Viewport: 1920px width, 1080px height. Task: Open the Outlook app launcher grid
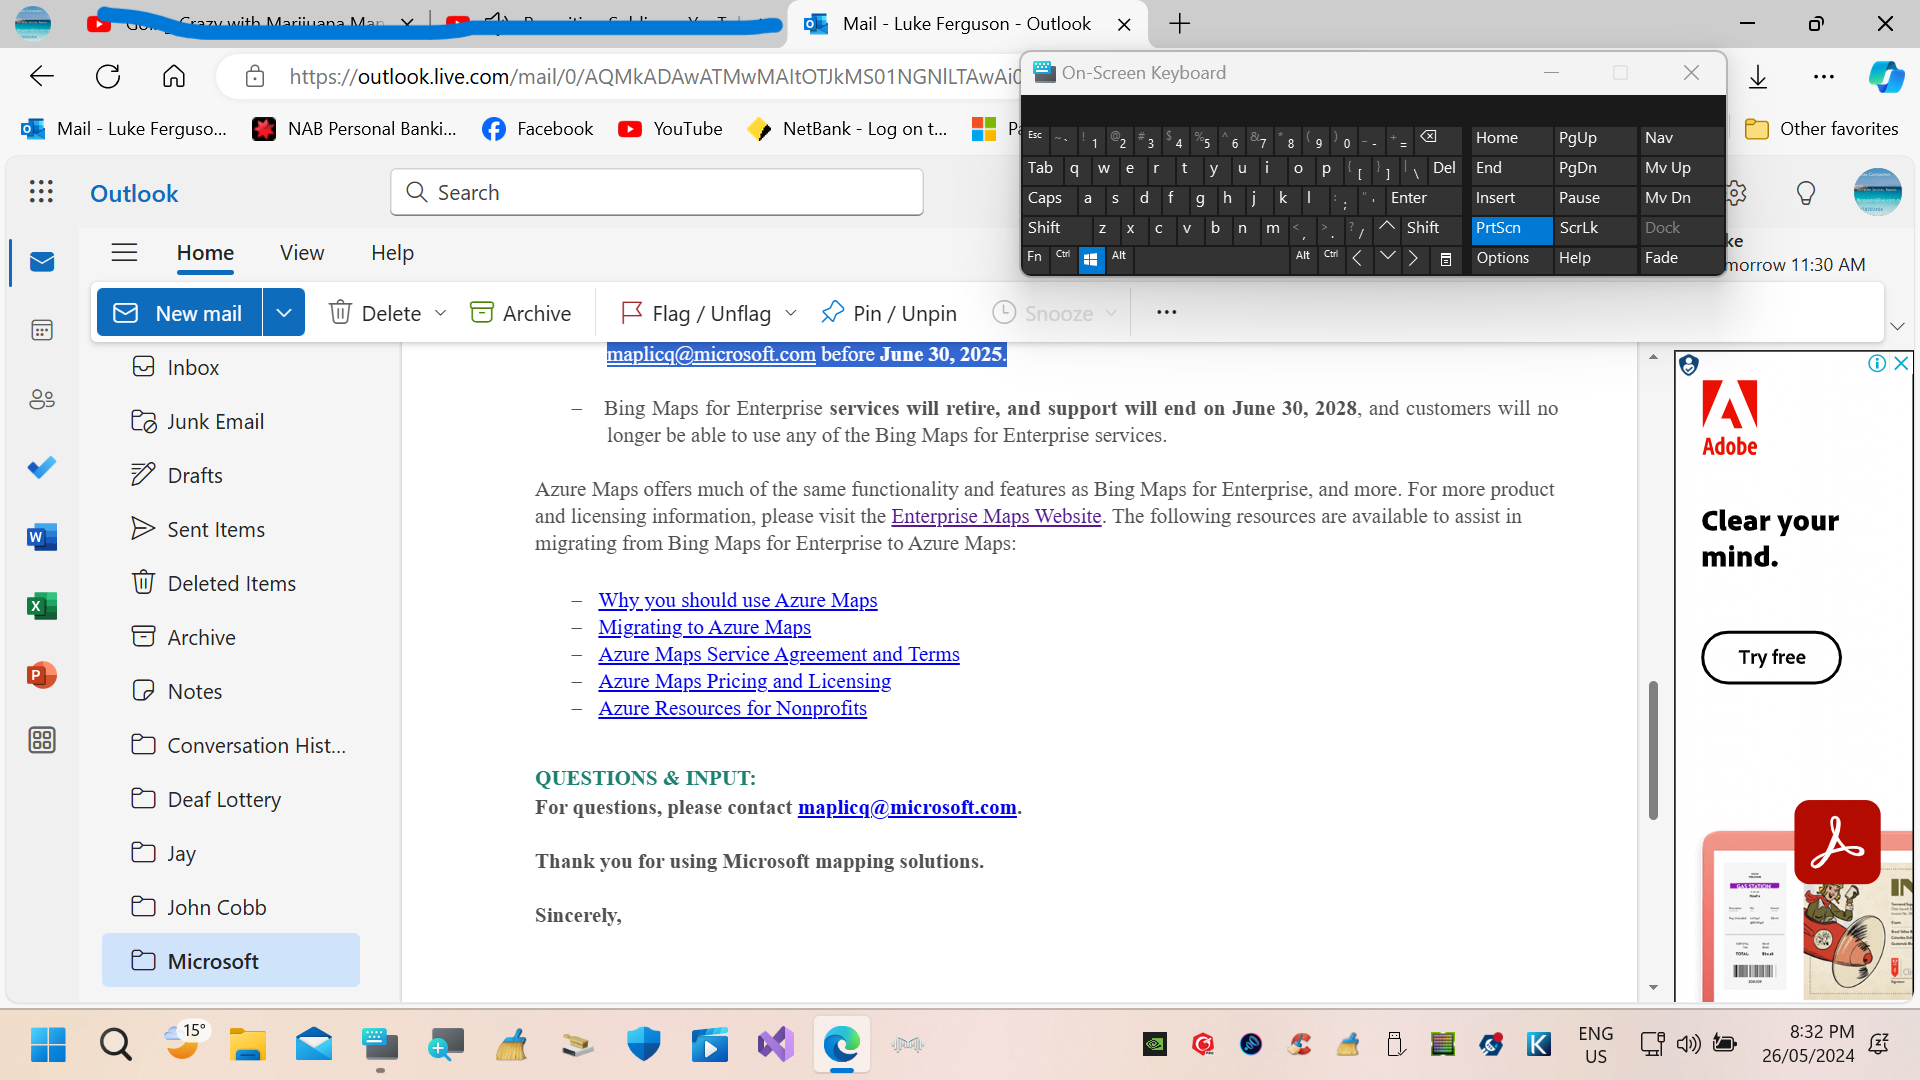(41, 192)
